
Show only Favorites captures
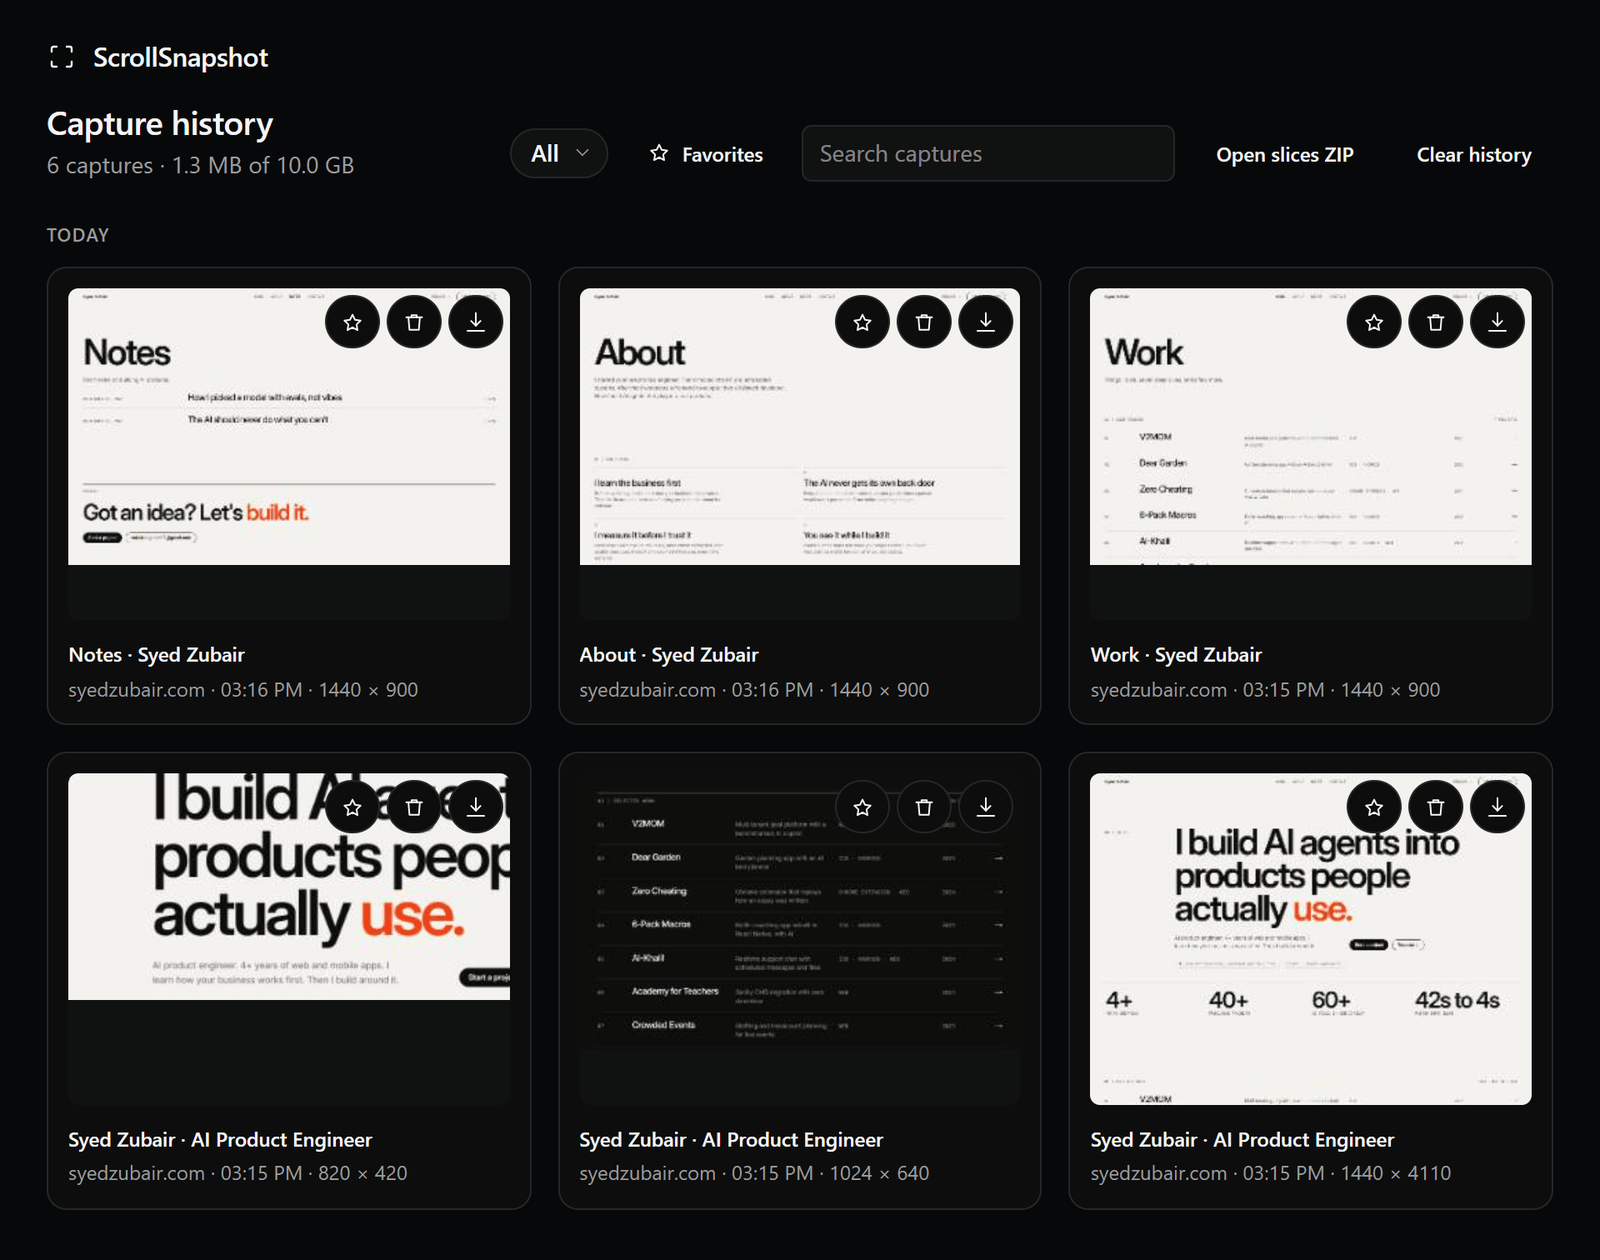click(706, 154)
